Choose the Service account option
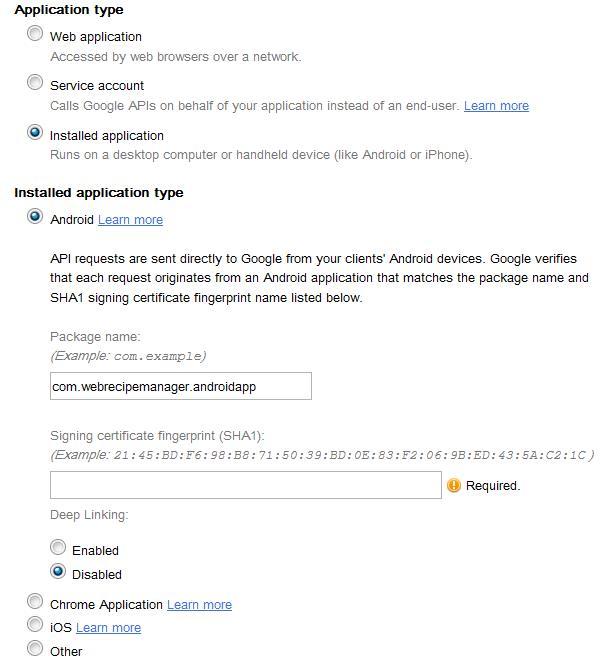The height and width of the screenshot is (672, 615). [36, 83]
